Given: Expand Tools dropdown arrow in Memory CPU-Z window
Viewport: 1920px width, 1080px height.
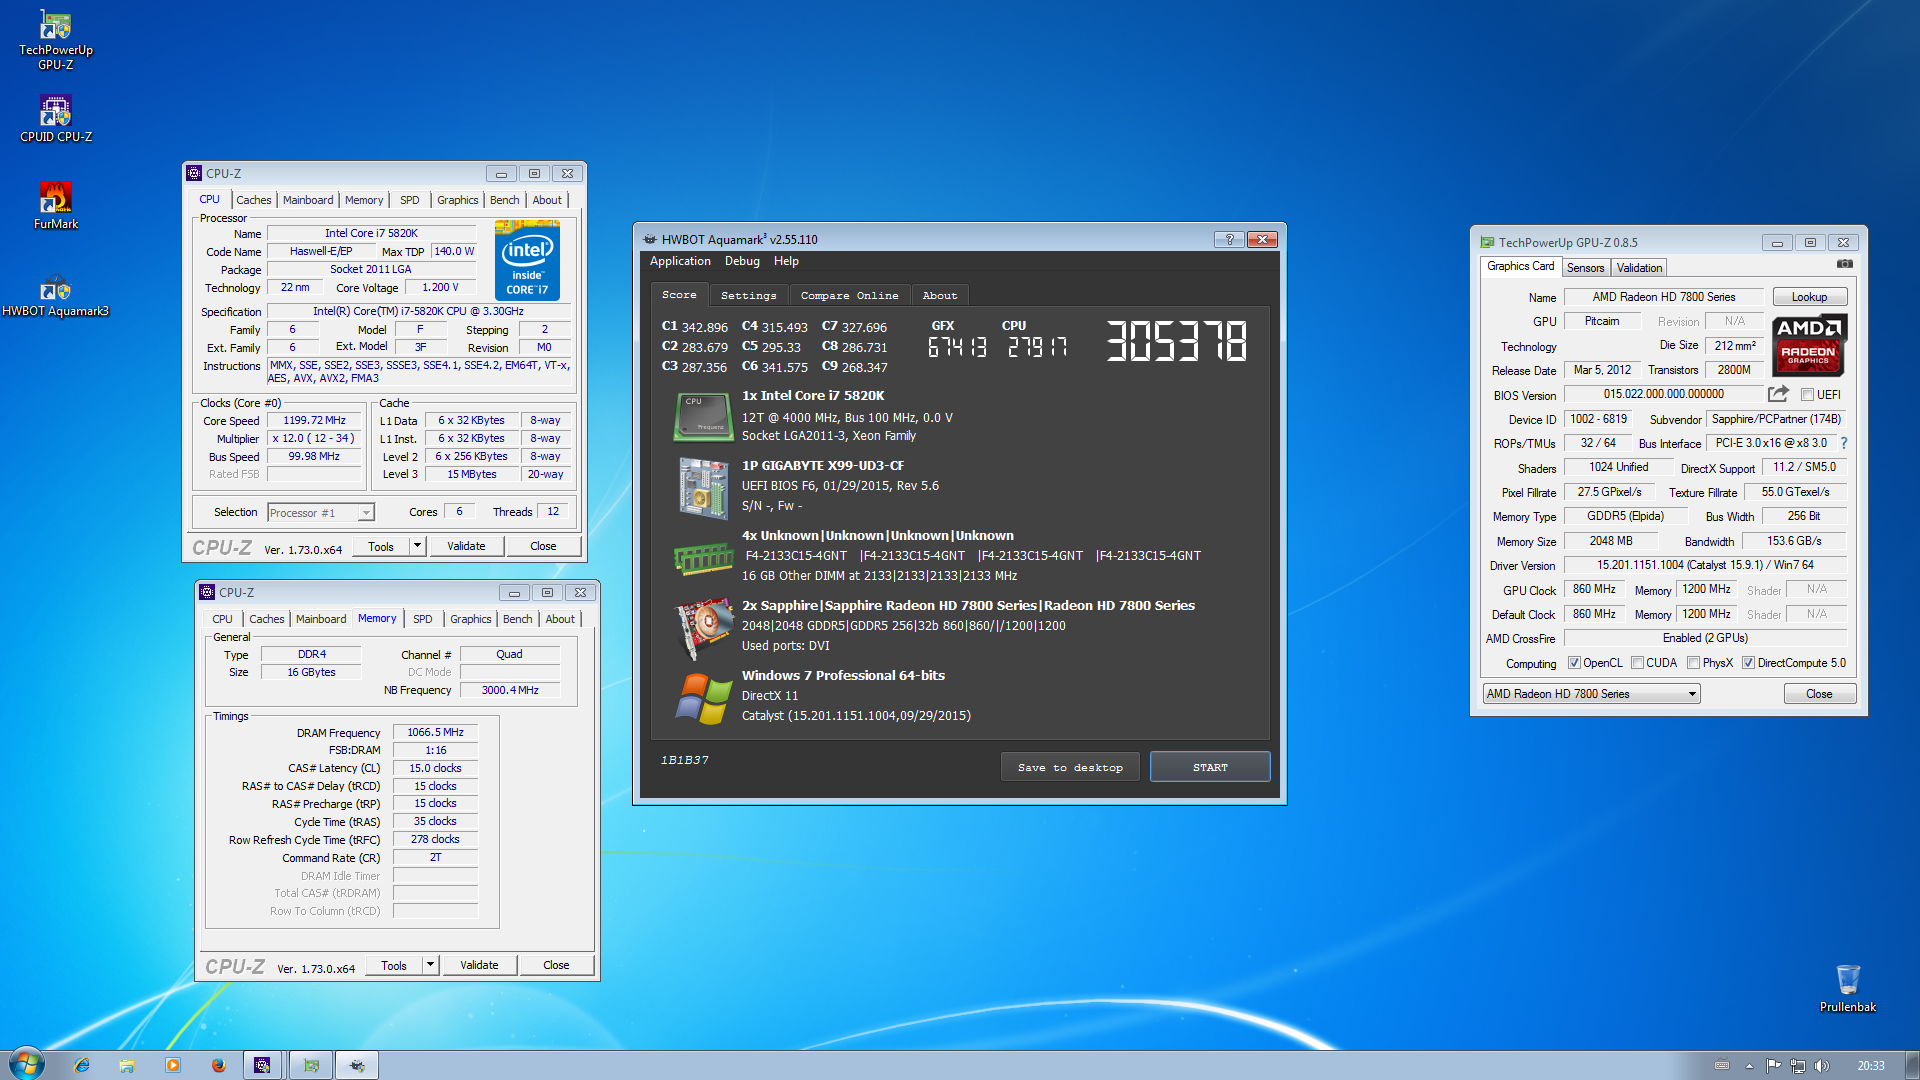Looking at the screenshot, I should 430,965.
